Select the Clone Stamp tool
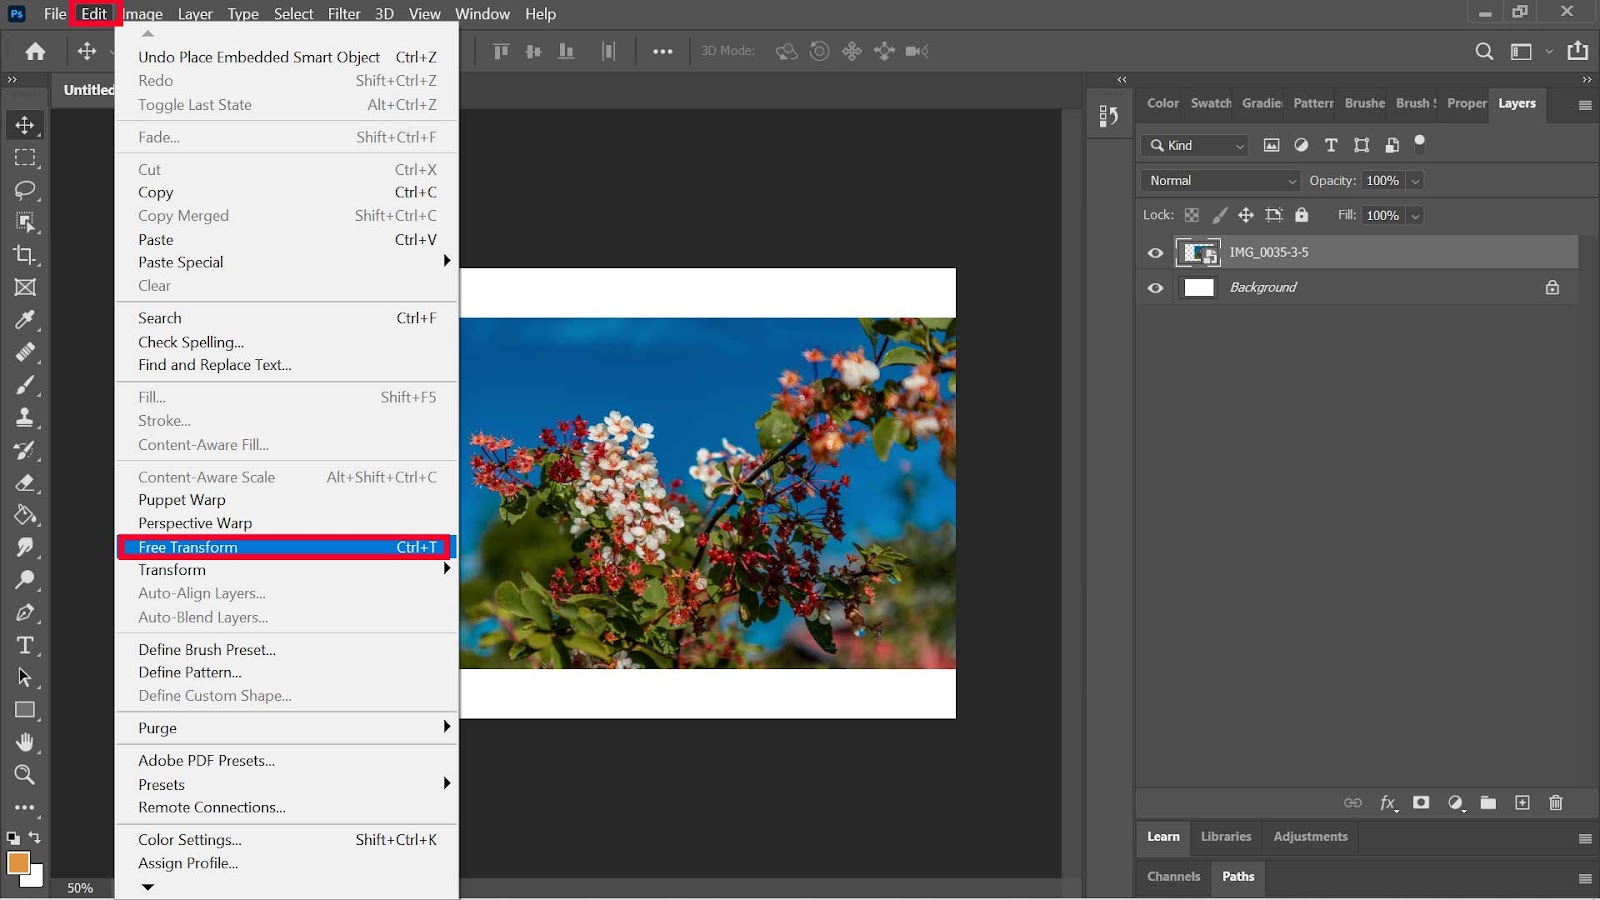Viewport: 1600px width, 900px height. (x=25, y=417)
